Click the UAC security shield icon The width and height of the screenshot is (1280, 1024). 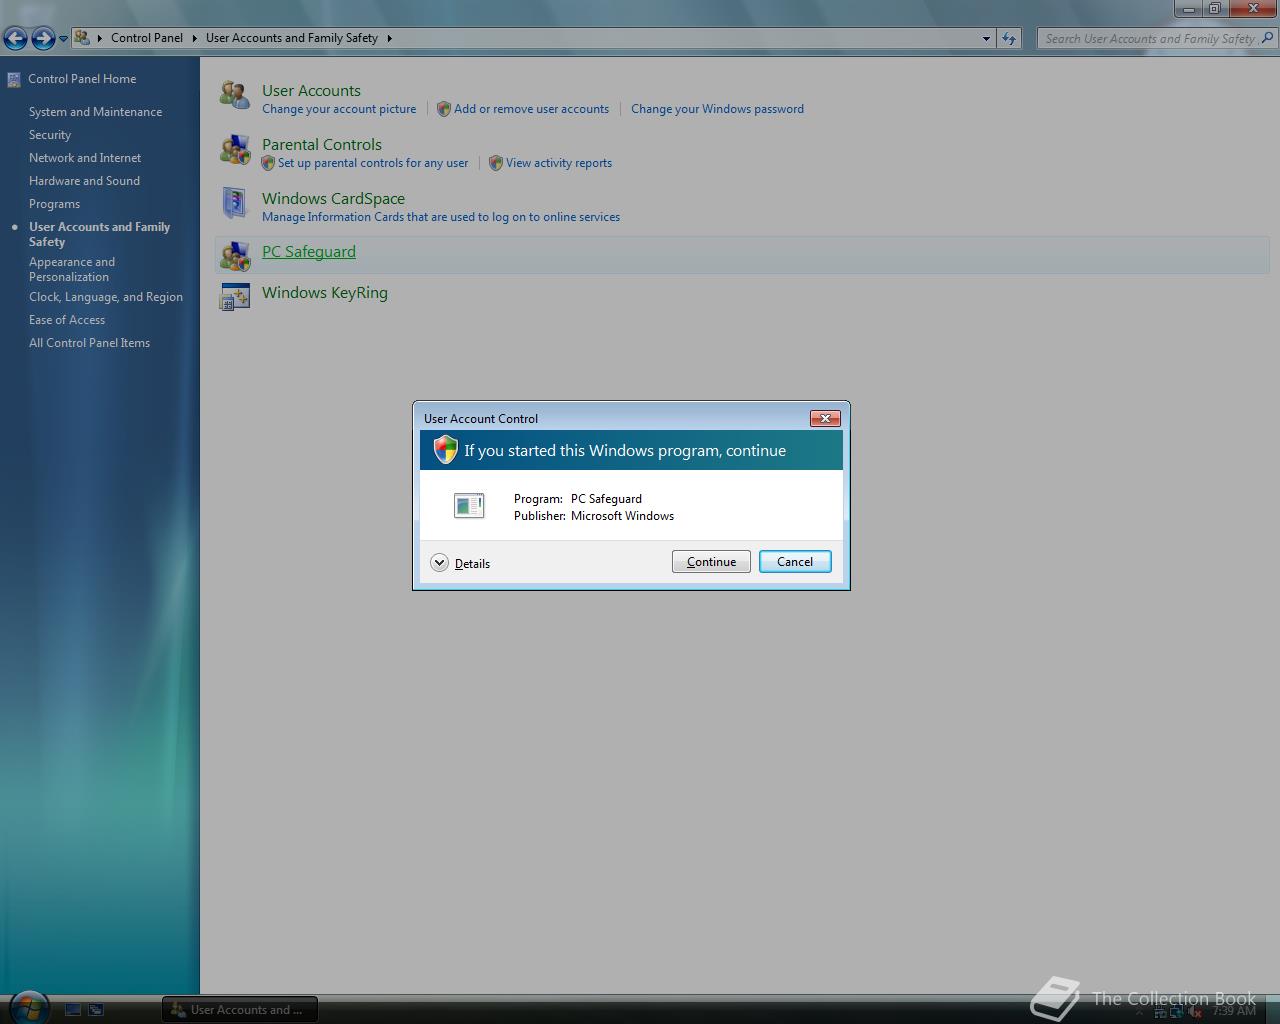point(445,450)
